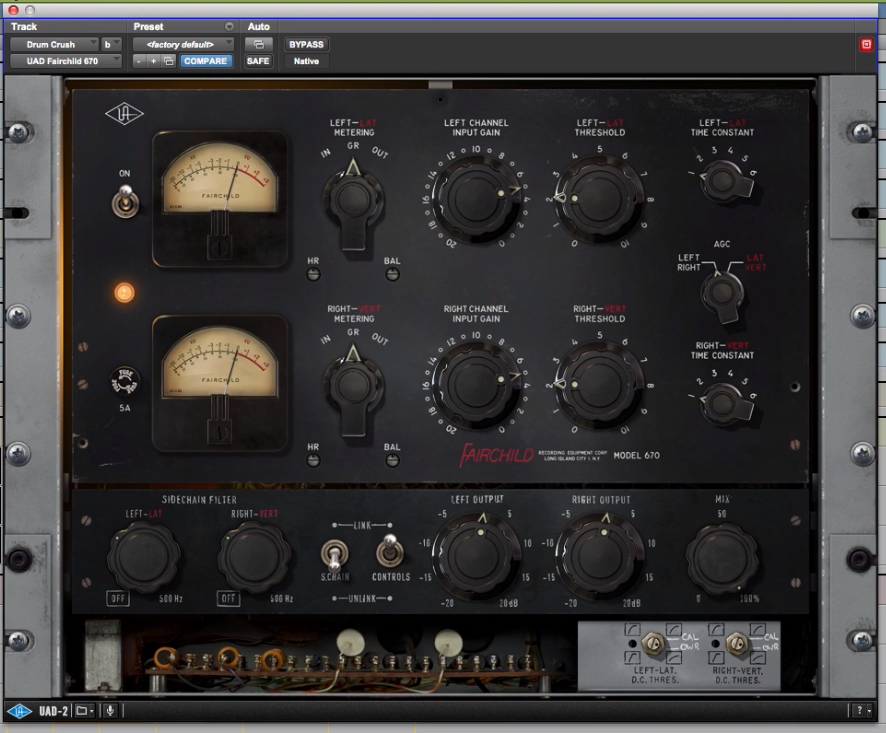Click the lower HR trim screw
This screenshot has height=733, width=886.
pyautogui.click(x=313, y=461)
